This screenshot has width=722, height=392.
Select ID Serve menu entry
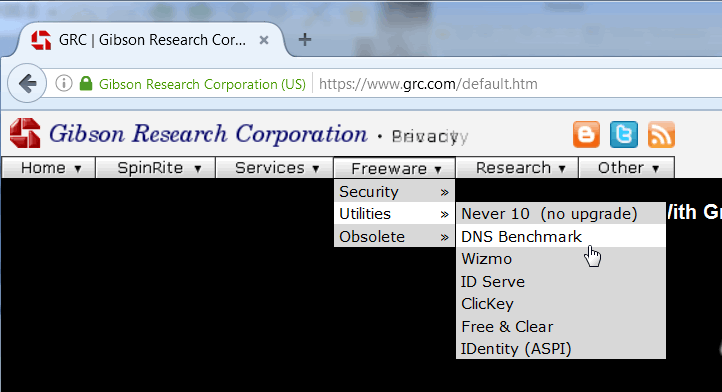[561, 281]
